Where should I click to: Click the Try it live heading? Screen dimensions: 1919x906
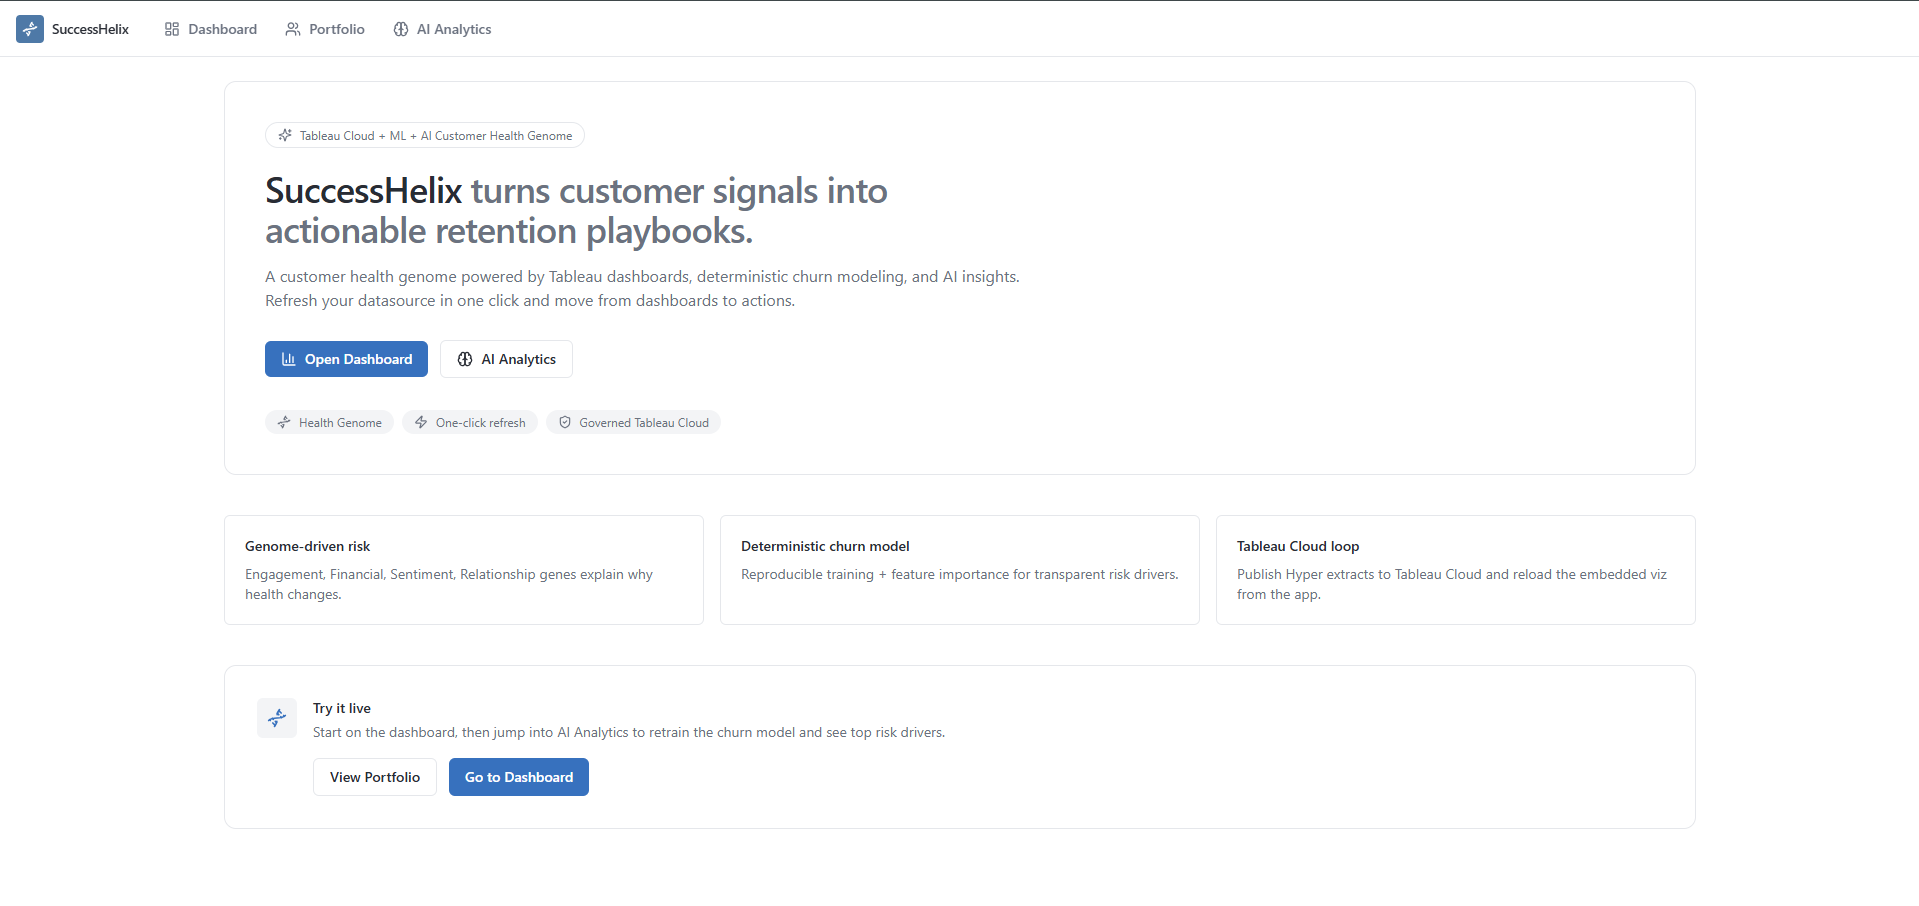pos(342,708)
